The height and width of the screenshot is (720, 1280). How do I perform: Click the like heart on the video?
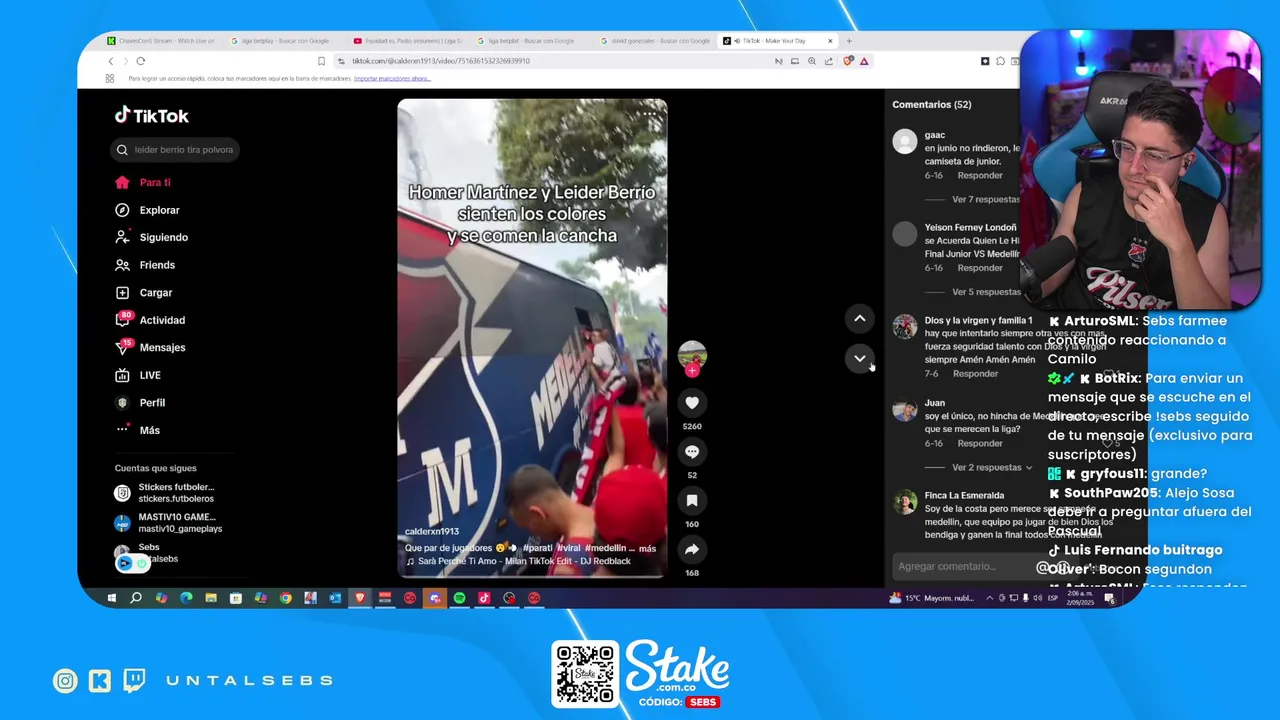pos(691,402)
